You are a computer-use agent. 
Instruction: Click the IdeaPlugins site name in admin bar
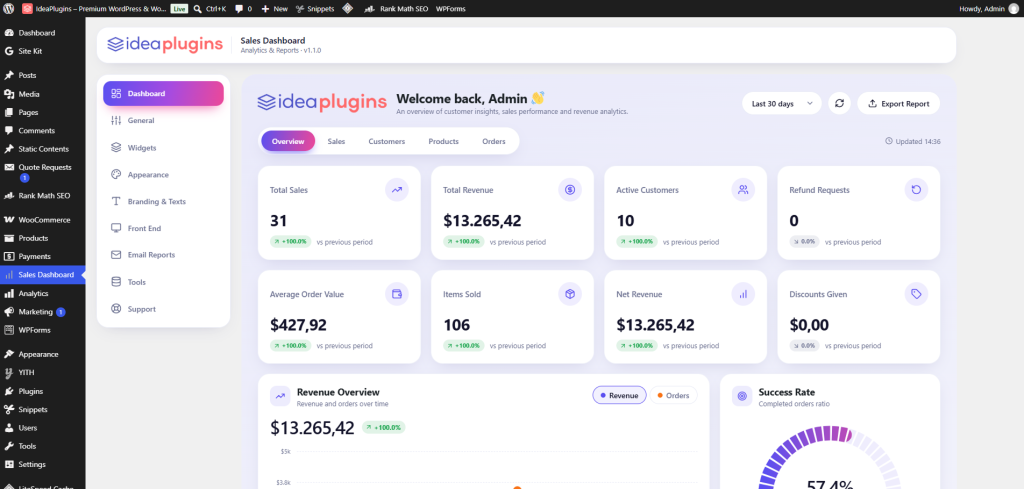[x=94, y=9]
